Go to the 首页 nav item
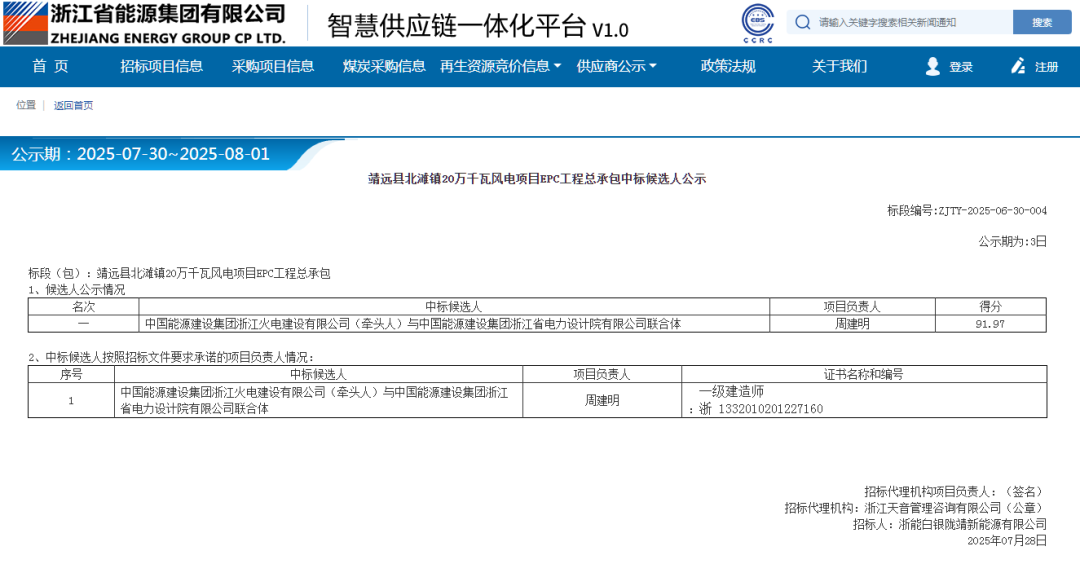This screenshot has width=1080, height=564. click(50, 67)
